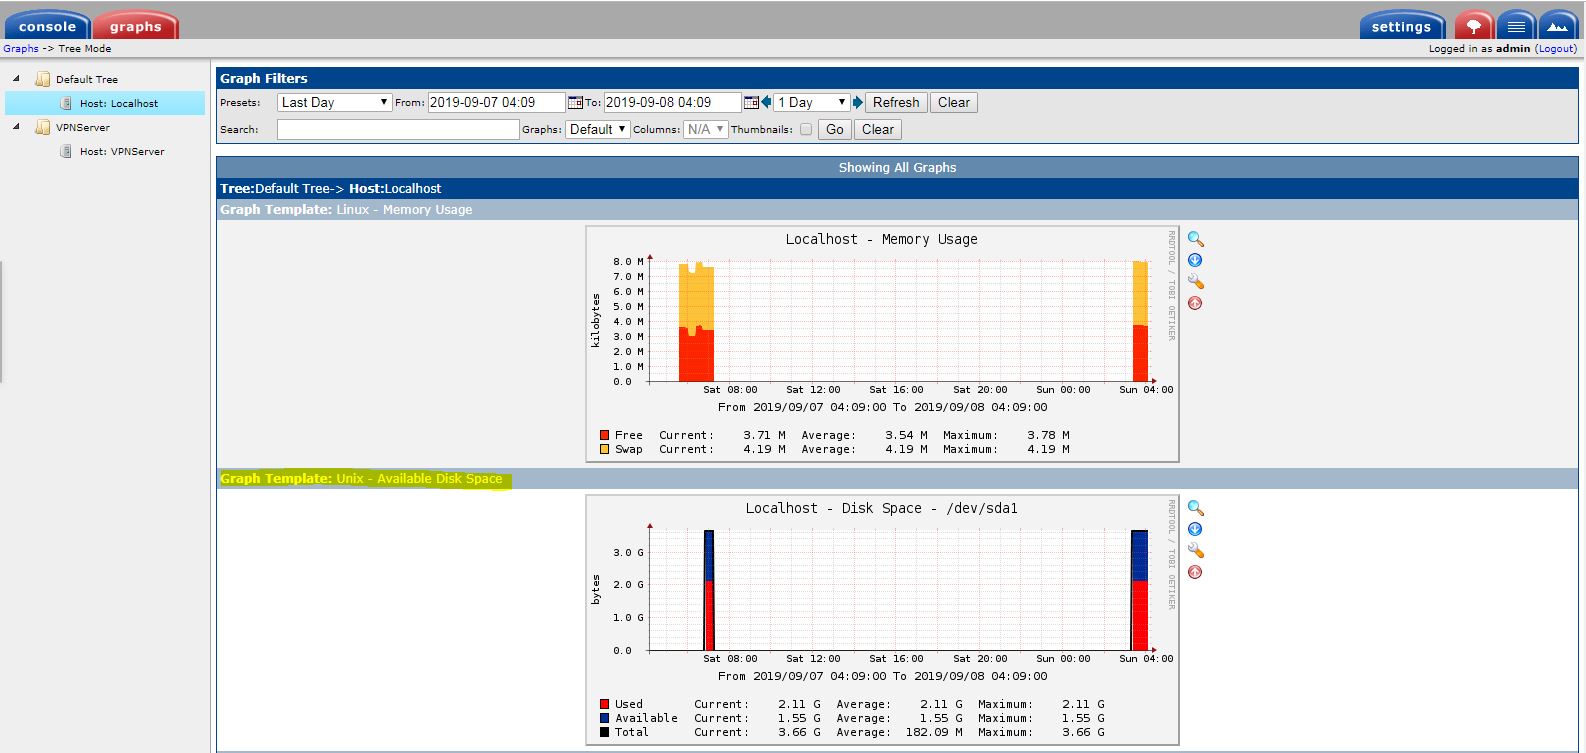Focus the To date input field
The image size is (1586, 753).
(673, 102)
